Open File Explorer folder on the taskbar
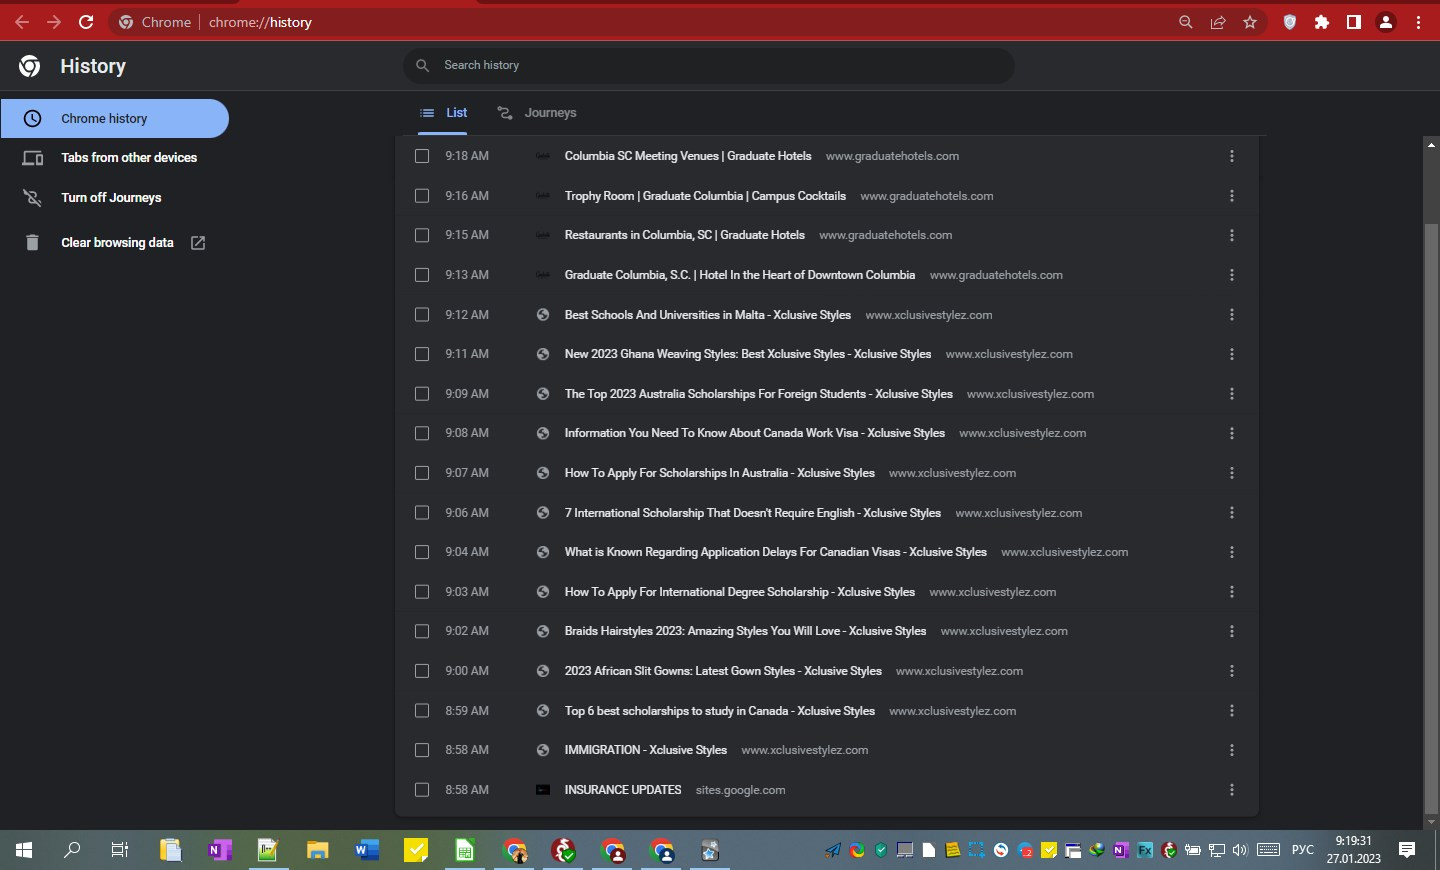 coord(318,850)
